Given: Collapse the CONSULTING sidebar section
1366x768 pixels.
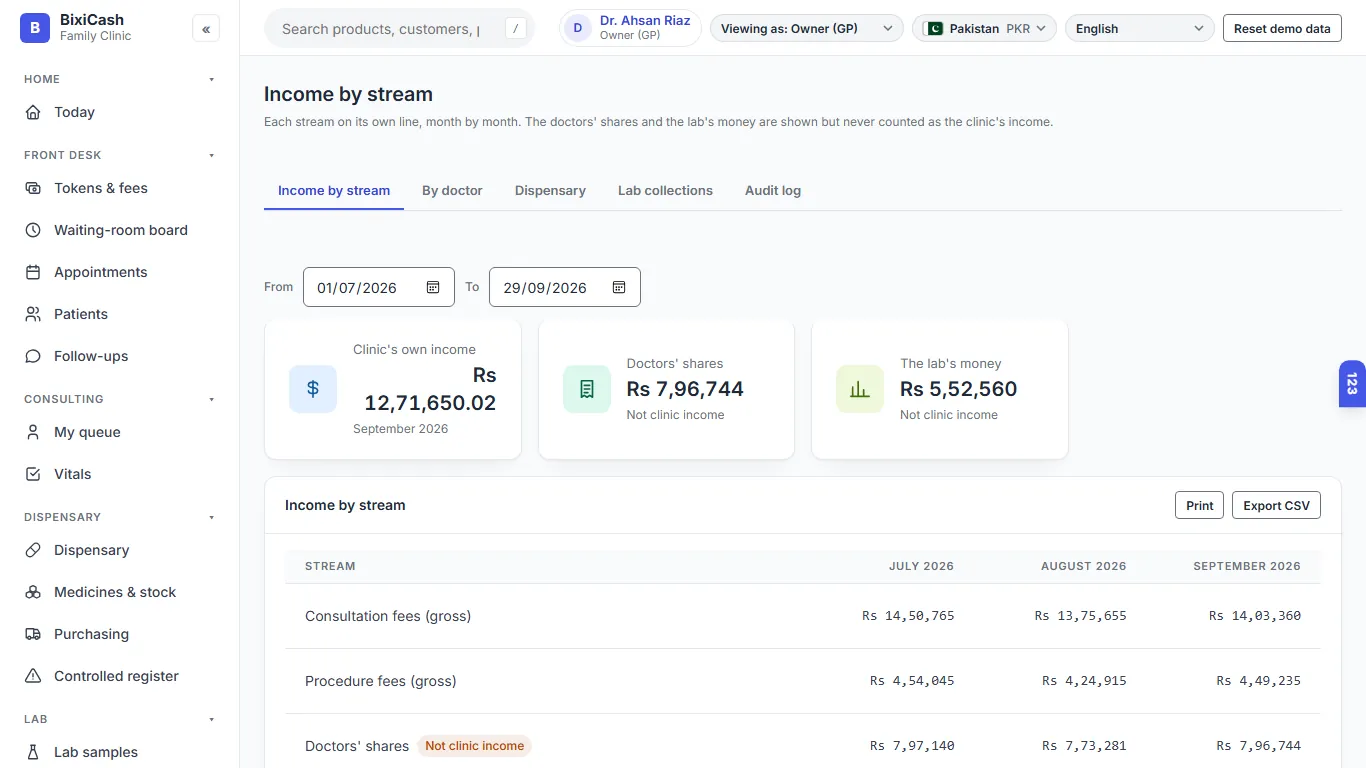Looking at the screenshot, I should click(x=211, y=399).
